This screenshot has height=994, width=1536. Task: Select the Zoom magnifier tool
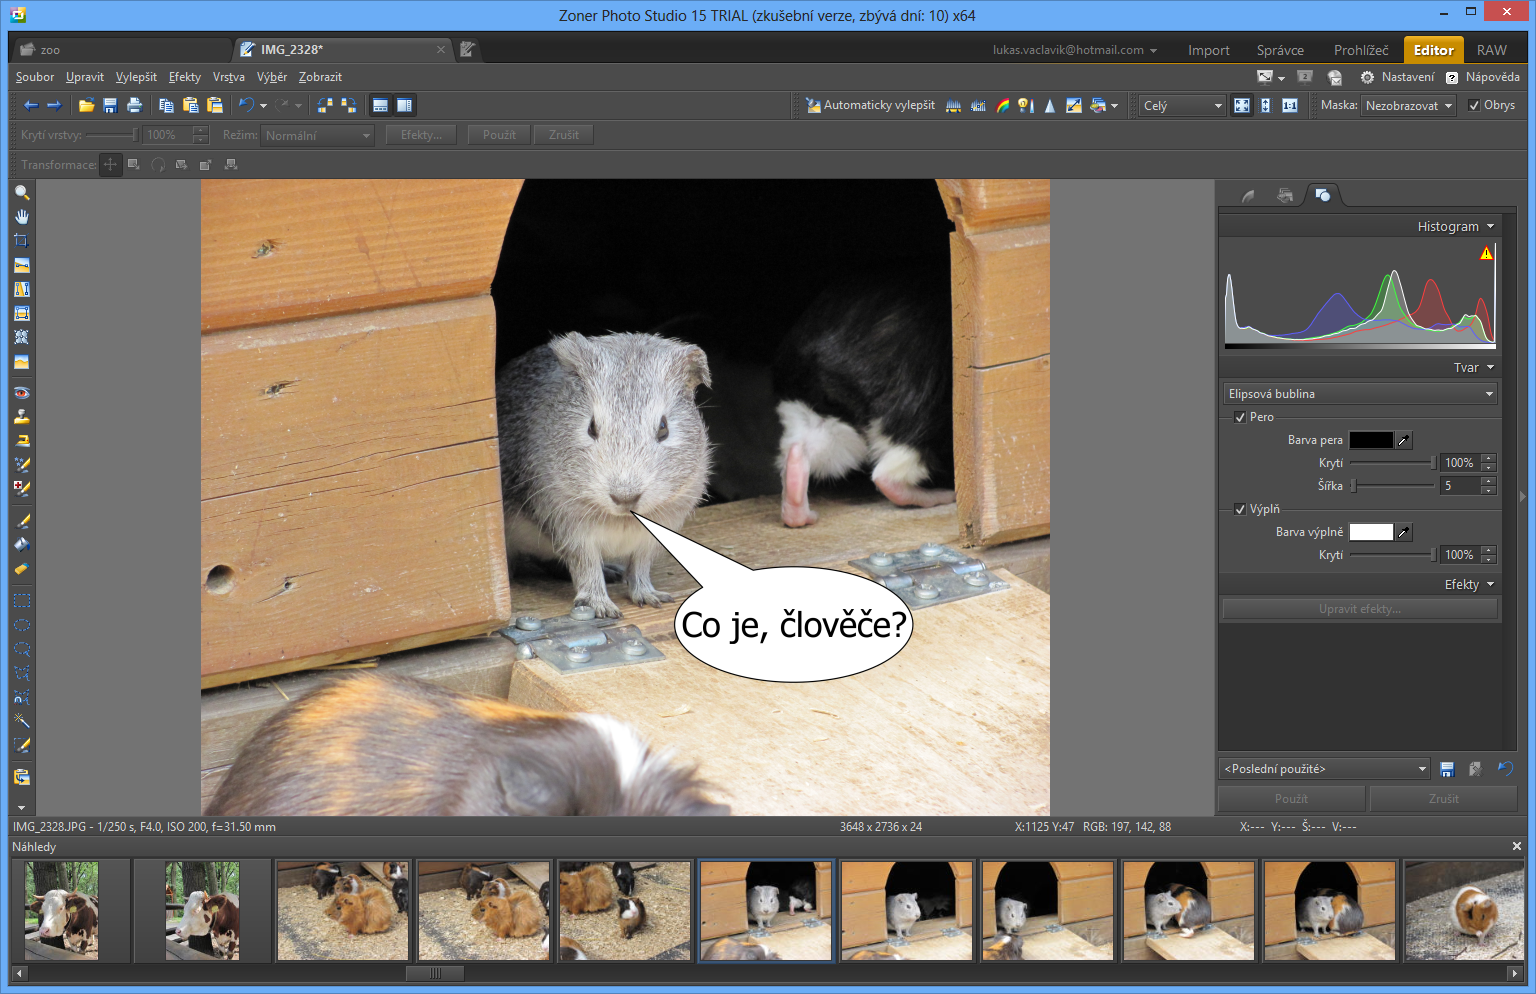pyautogui.click(x=21, y=193)
